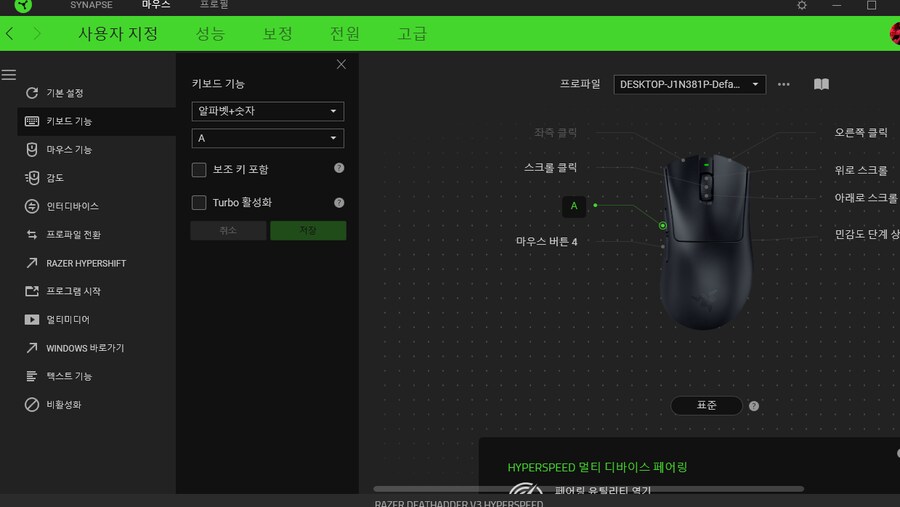Switch to 보정 tab
The image size is (900, 507).
277,33
